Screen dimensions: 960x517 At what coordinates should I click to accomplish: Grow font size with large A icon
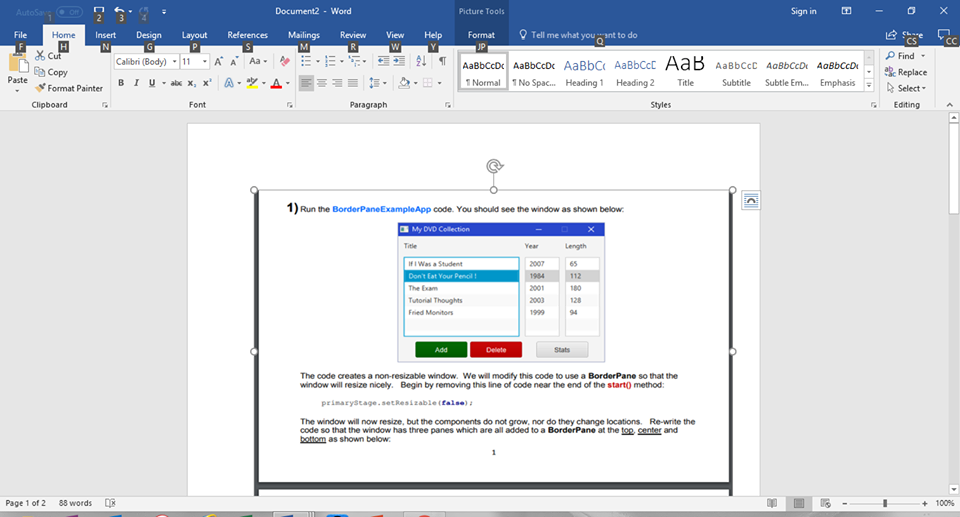tap(219, 61)
